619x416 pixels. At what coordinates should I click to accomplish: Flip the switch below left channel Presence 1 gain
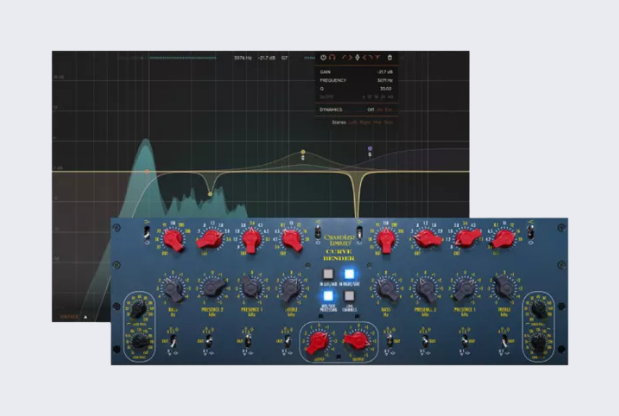point(248,341)
